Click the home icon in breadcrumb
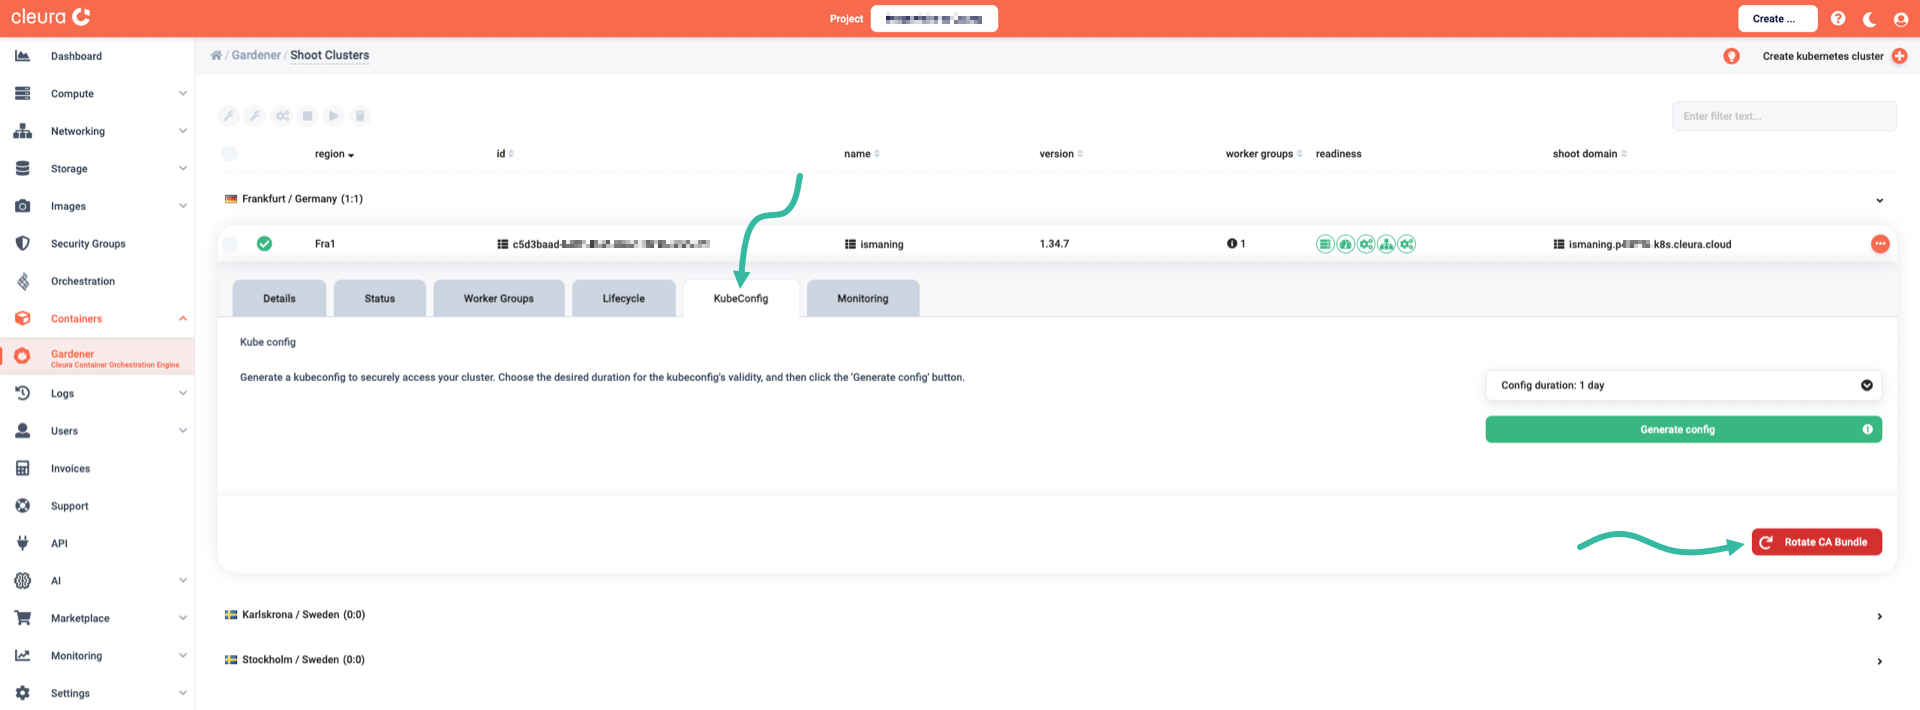Image resolution: width=1920 pixels, height=710 pixels. point(216,55)
